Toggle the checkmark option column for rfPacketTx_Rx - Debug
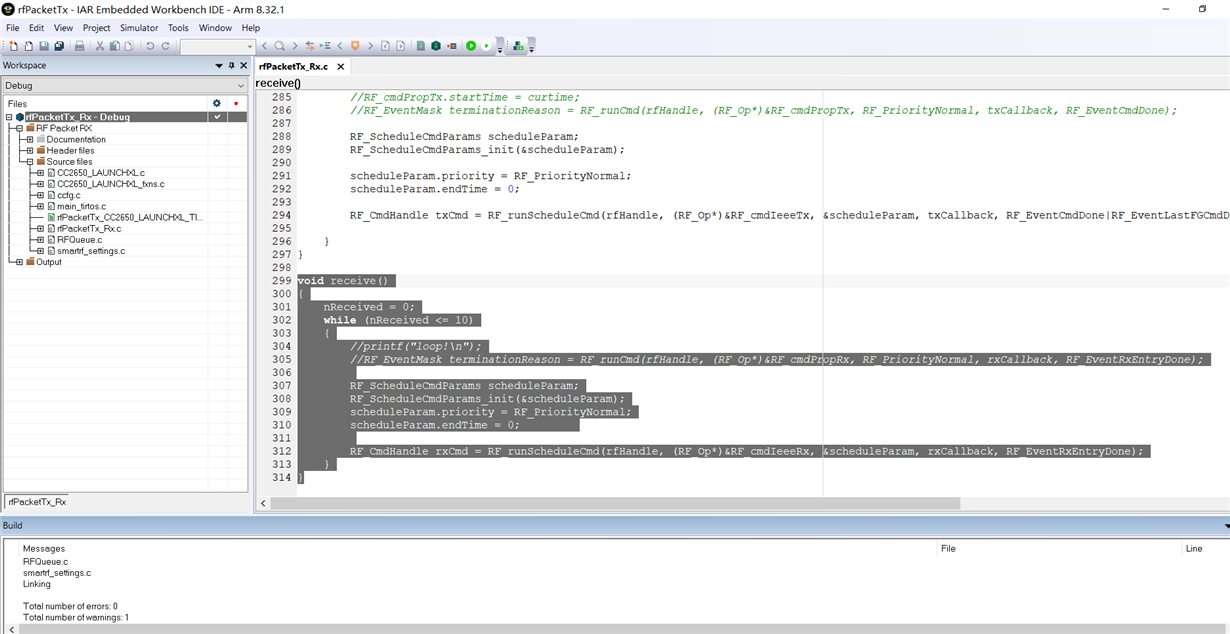This screenshot has width=1230, height=634. coord(217,116)
